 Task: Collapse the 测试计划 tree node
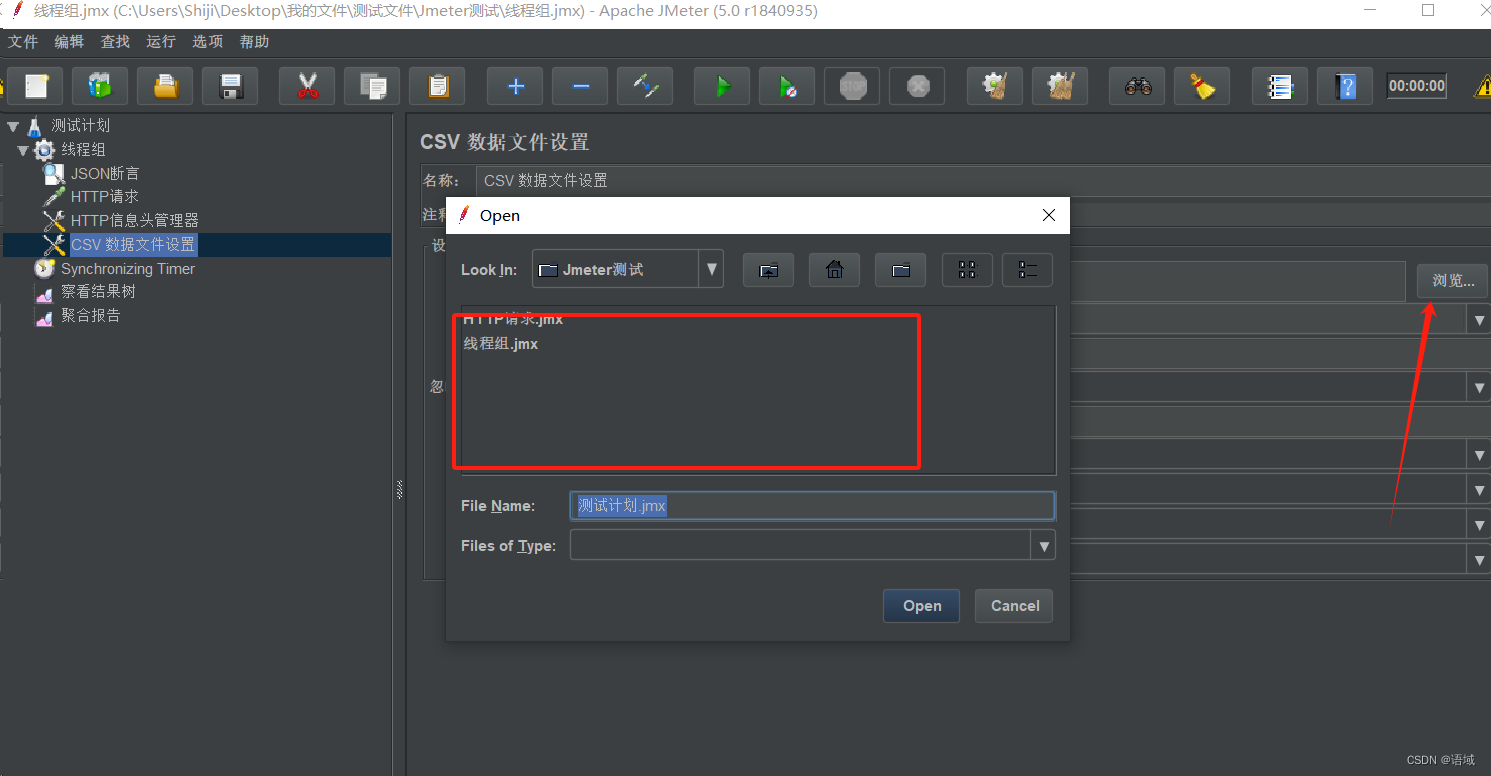pyautogui.click(x=12, y=126)
